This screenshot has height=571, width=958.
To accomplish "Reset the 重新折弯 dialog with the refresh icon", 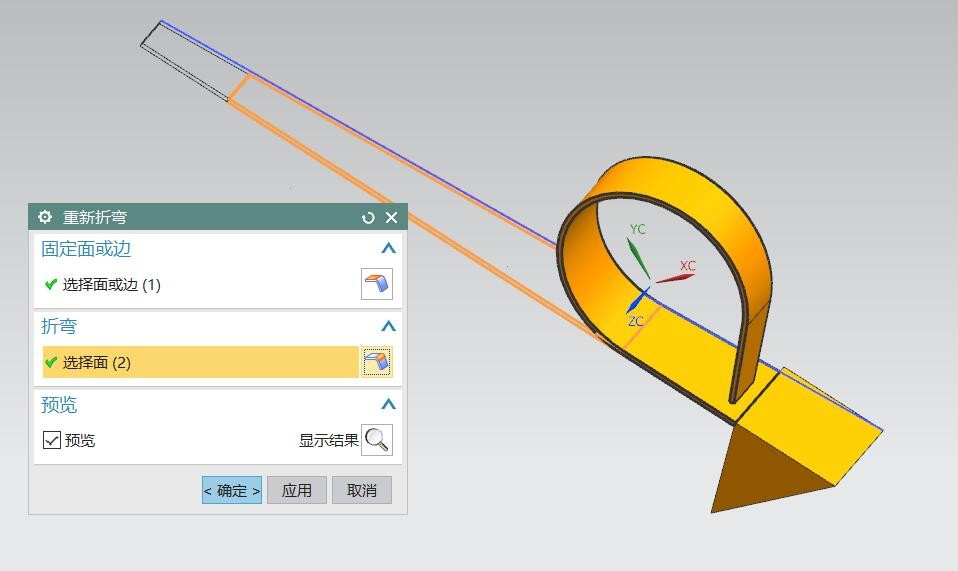I will tap(368, 217).
